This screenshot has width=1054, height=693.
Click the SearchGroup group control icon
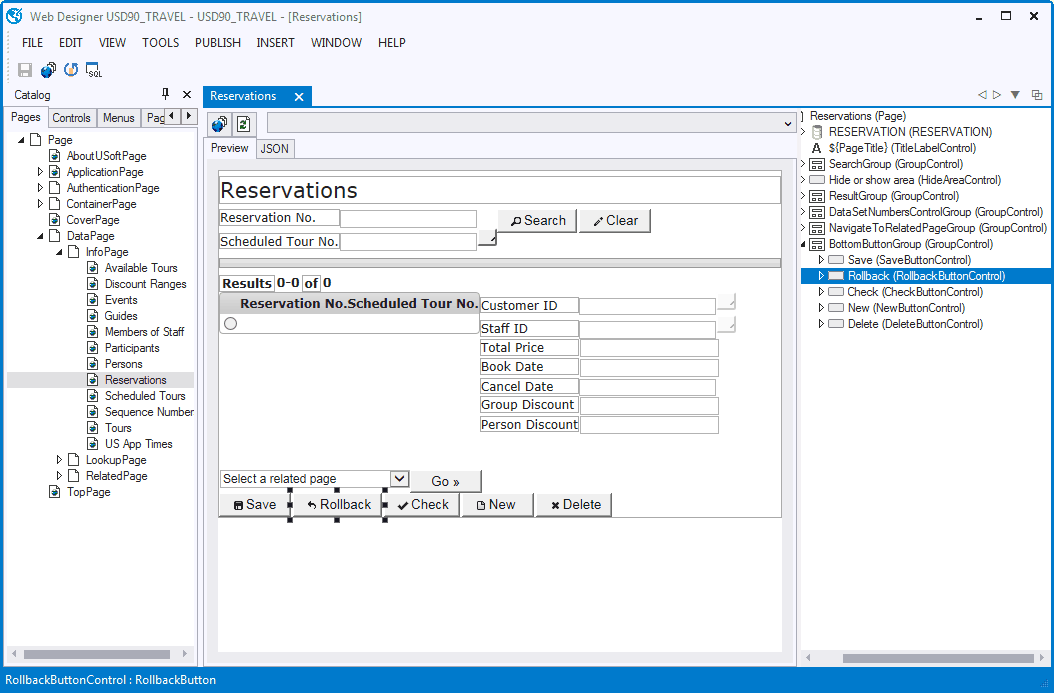[x=817, y=164]
